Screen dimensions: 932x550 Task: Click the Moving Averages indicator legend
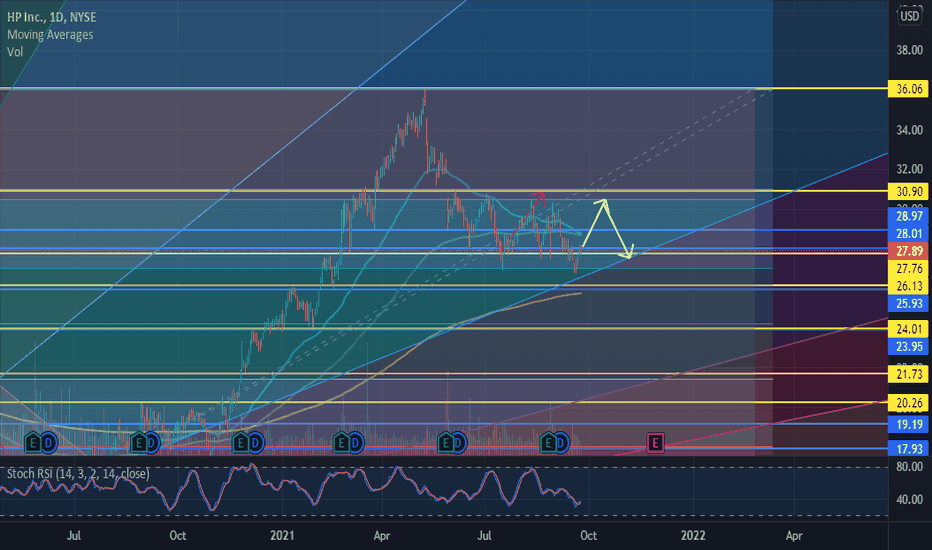(50, 34)
